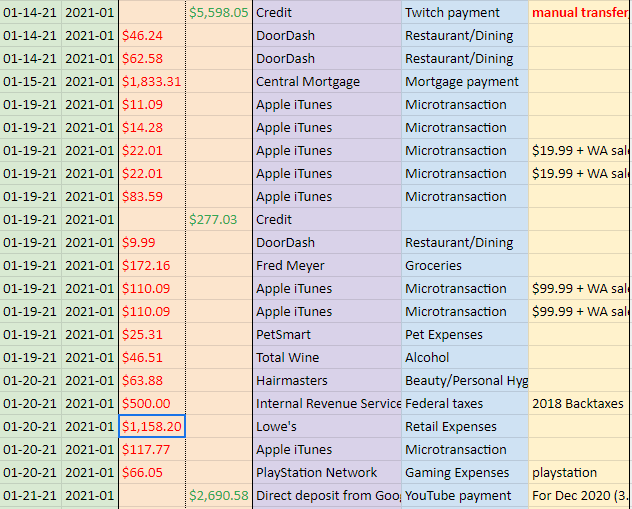
Task: Select the Alcohol category cell
Action: 465,357
